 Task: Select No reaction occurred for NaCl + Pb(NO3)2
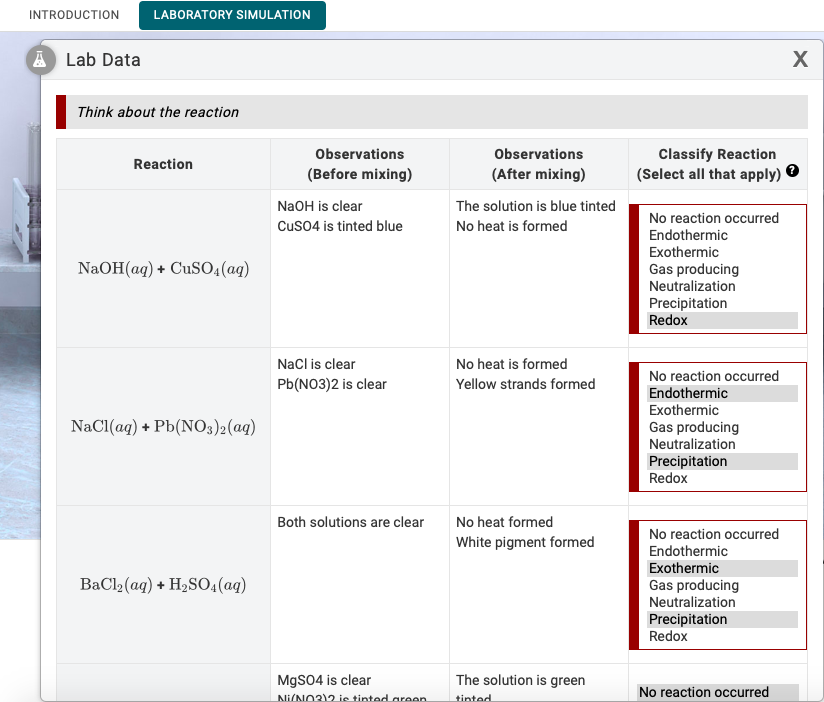click(x=722, y=376)
